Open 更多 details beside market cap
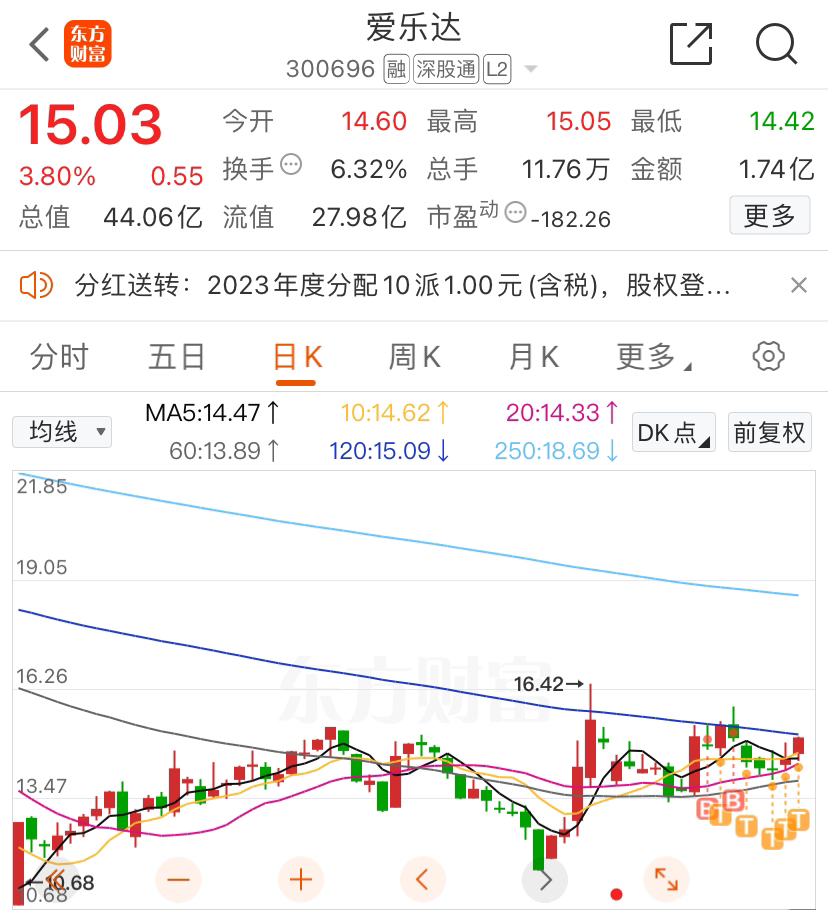Screen dimensions: 828x910 770,216
